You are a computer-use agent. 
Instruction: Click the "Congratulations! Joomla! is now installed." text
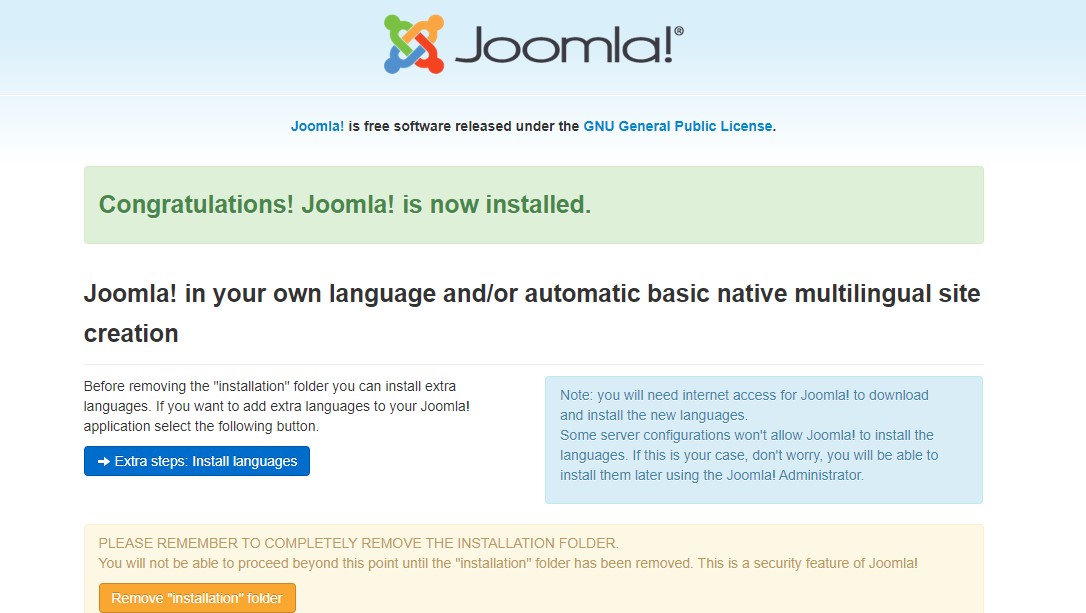point(344,204)
